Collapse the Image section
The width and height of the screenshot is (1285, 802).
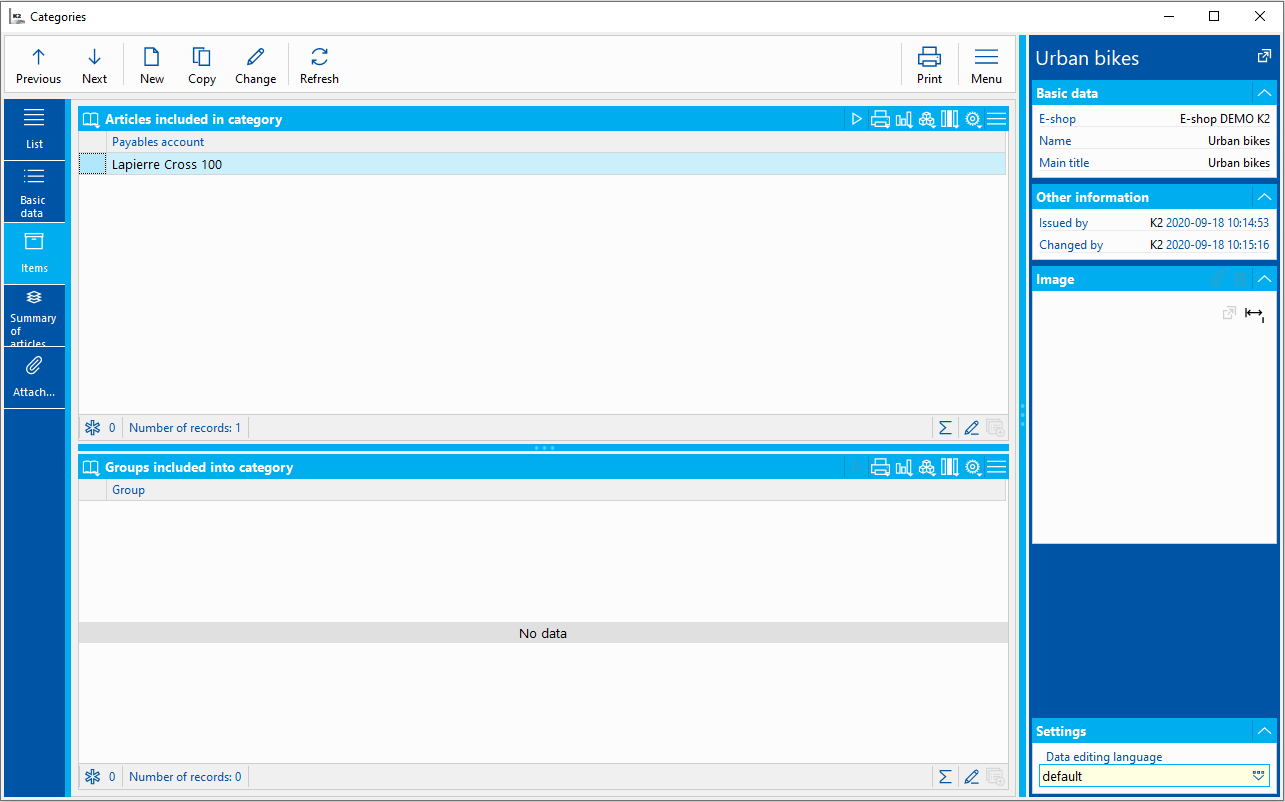pyautogui.click(x=1265, y=279)
